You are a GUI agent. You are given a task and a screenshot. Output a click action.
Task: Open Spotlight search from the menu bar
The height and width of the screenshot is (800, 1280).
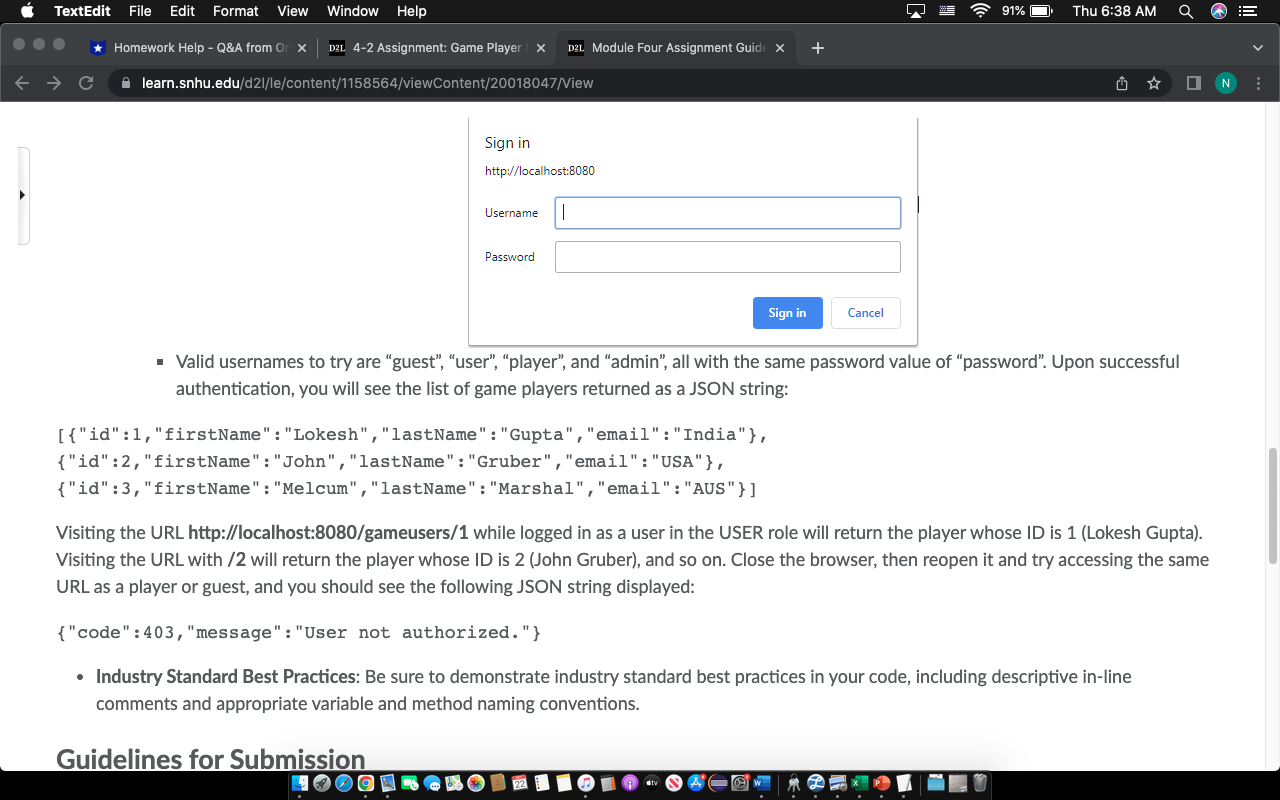1185,11
